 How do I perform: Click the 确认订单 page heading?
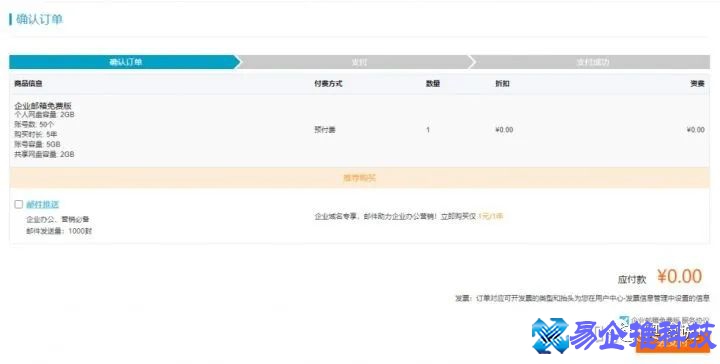pyautogui.click(x=39, y=19)
